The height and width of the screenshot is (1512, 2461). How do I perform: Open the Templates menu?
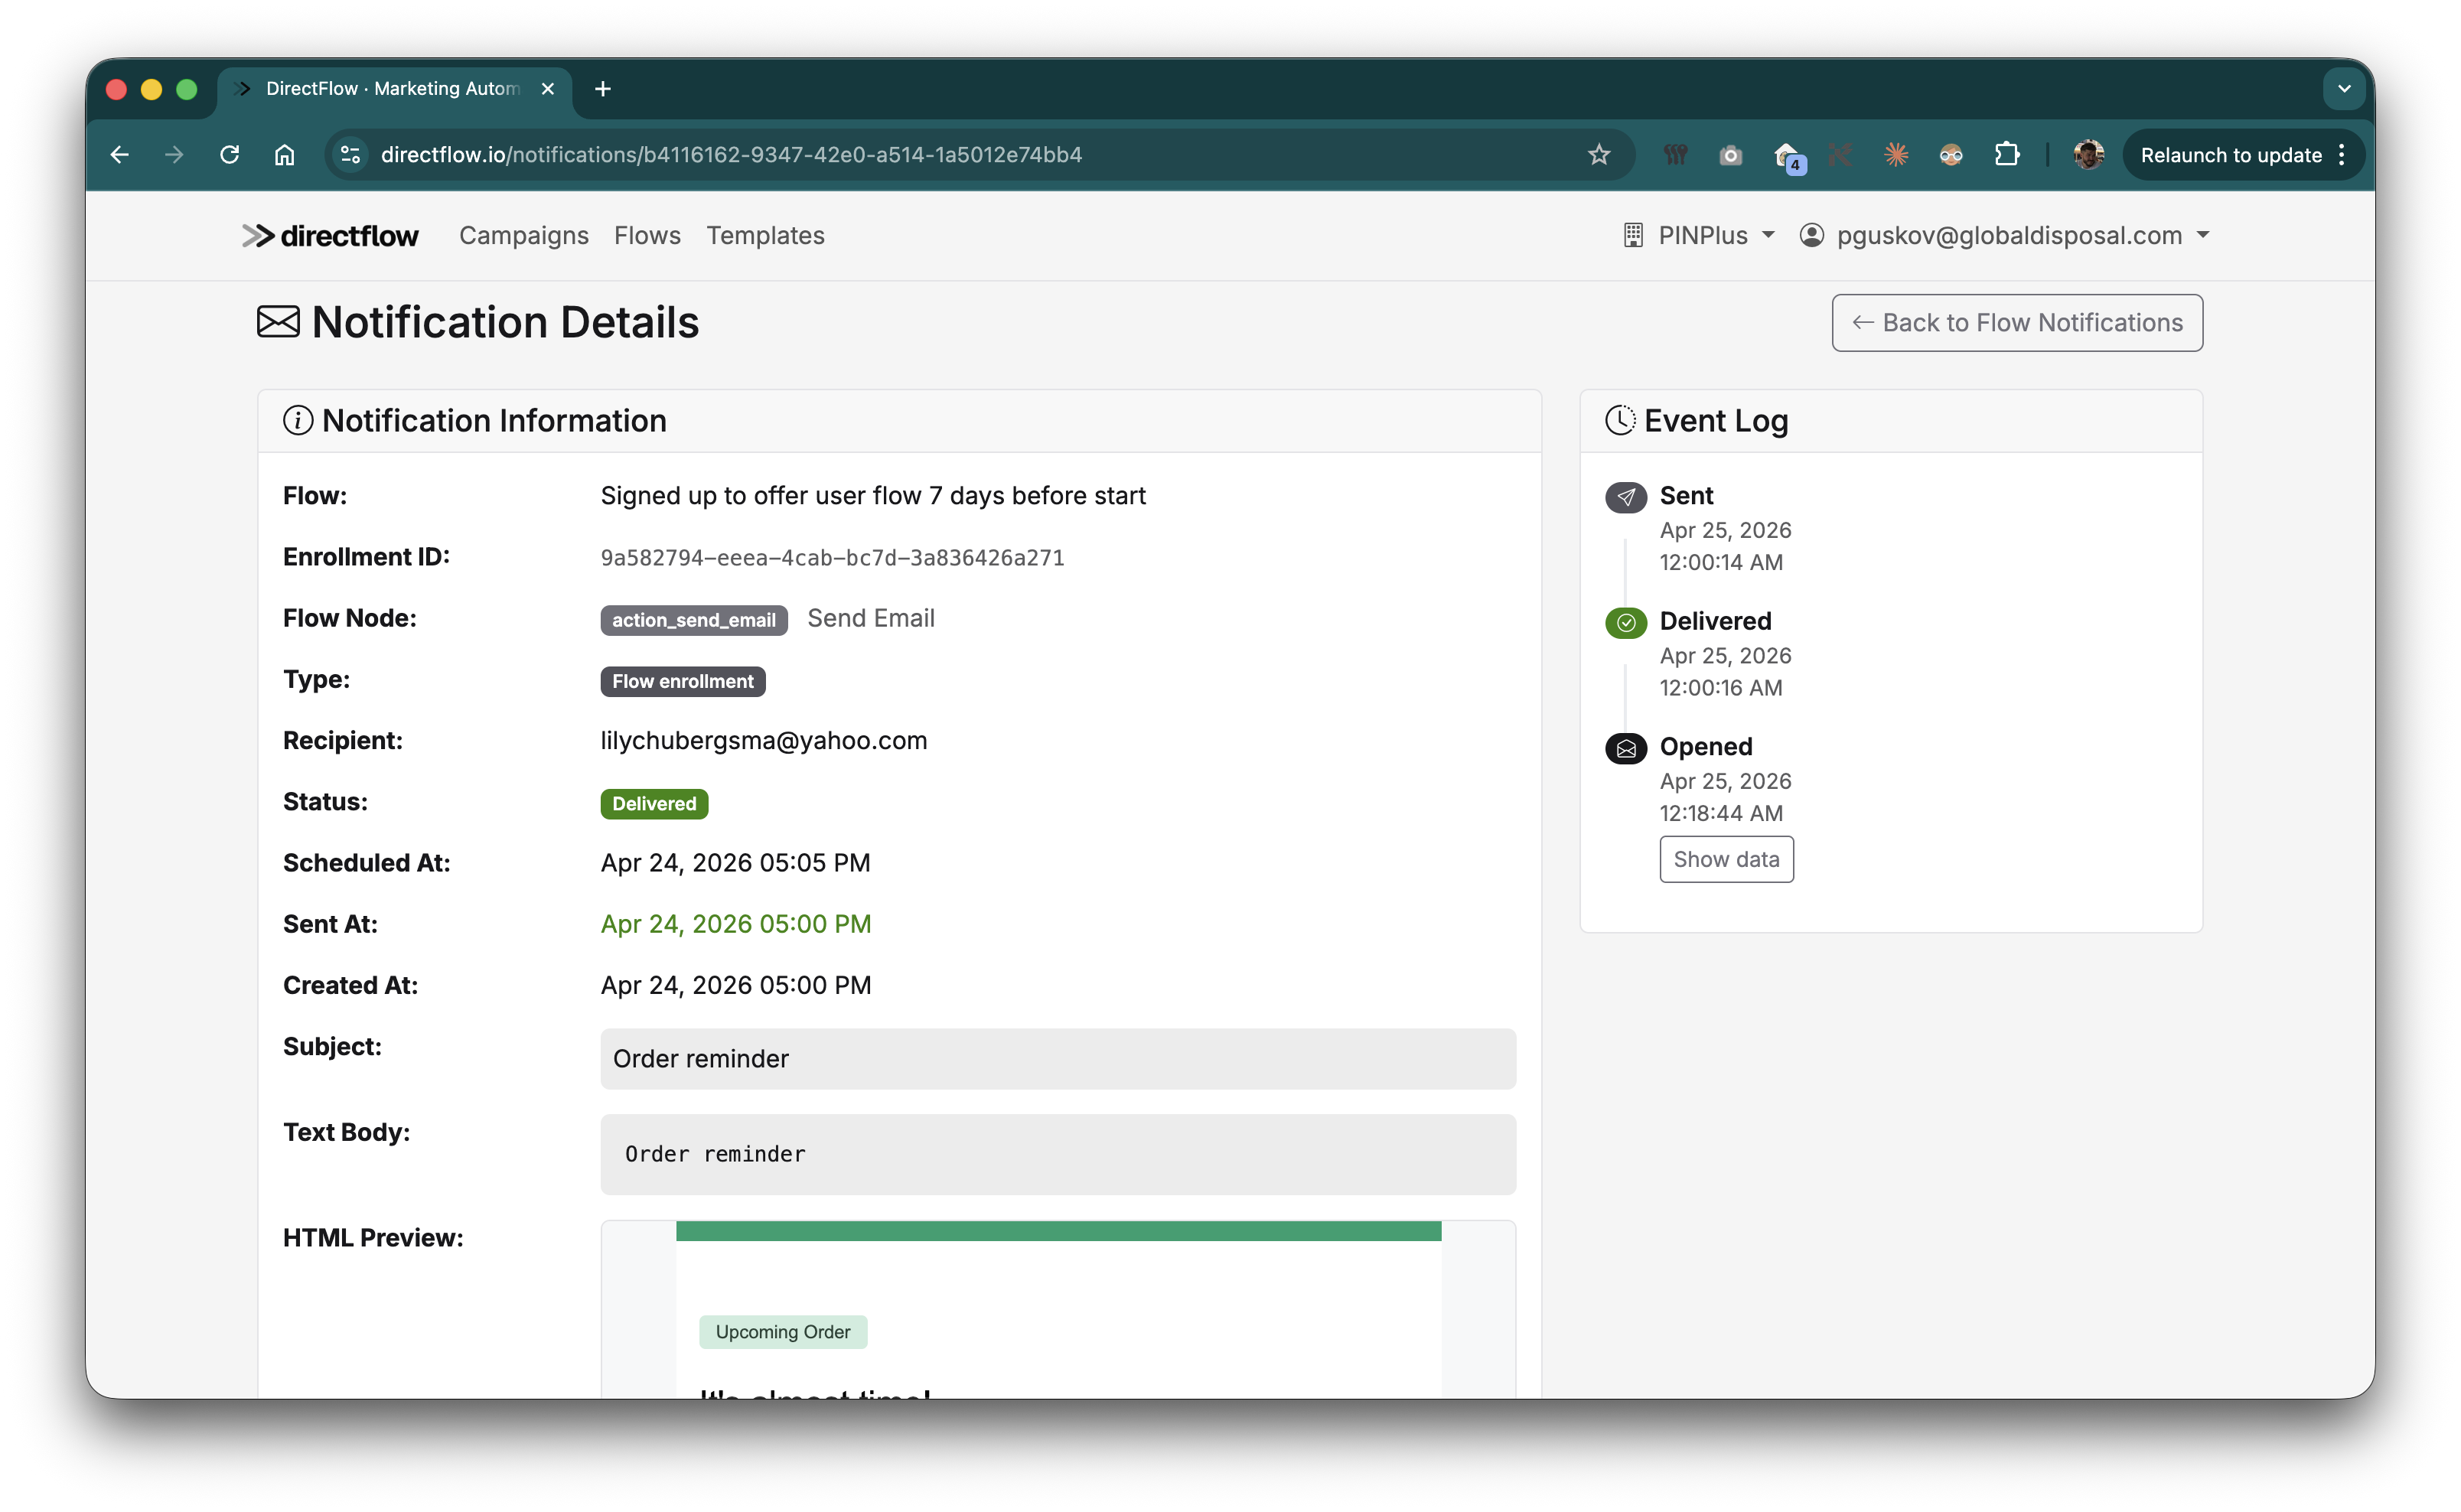coord(765,236)
